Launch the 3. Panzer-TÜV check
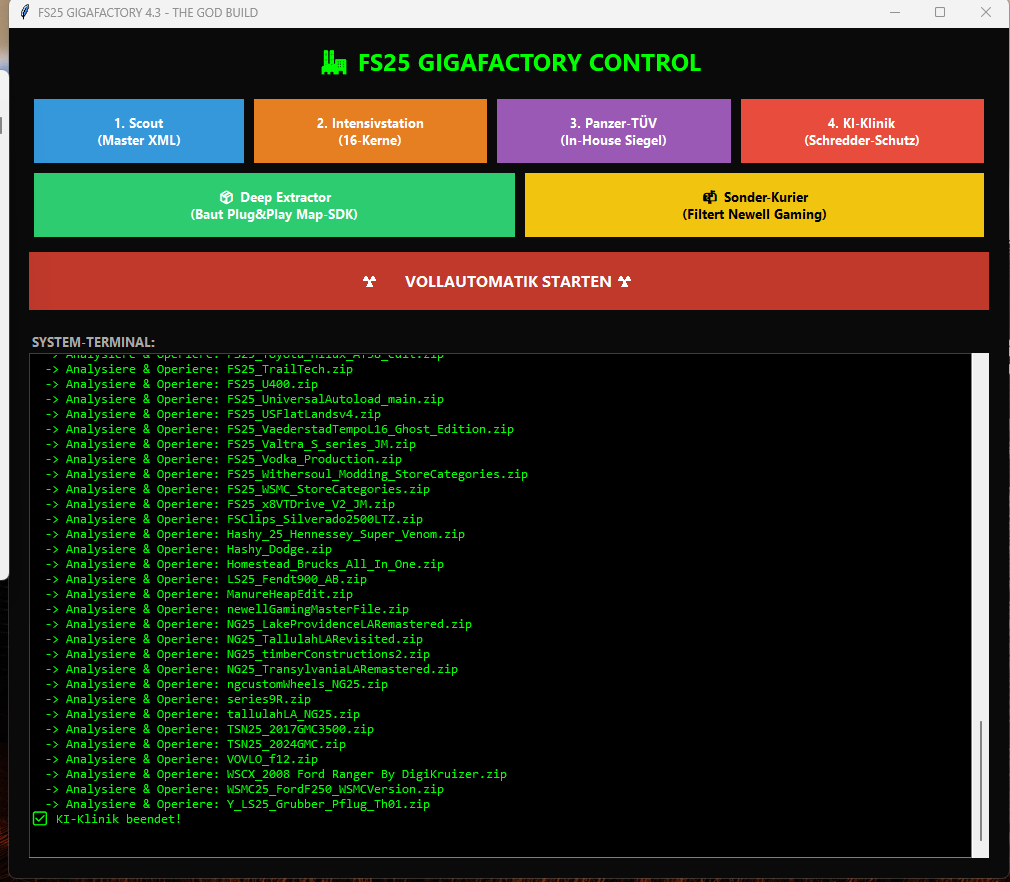Screen dimensions: 1010x882 pos(613,131)
